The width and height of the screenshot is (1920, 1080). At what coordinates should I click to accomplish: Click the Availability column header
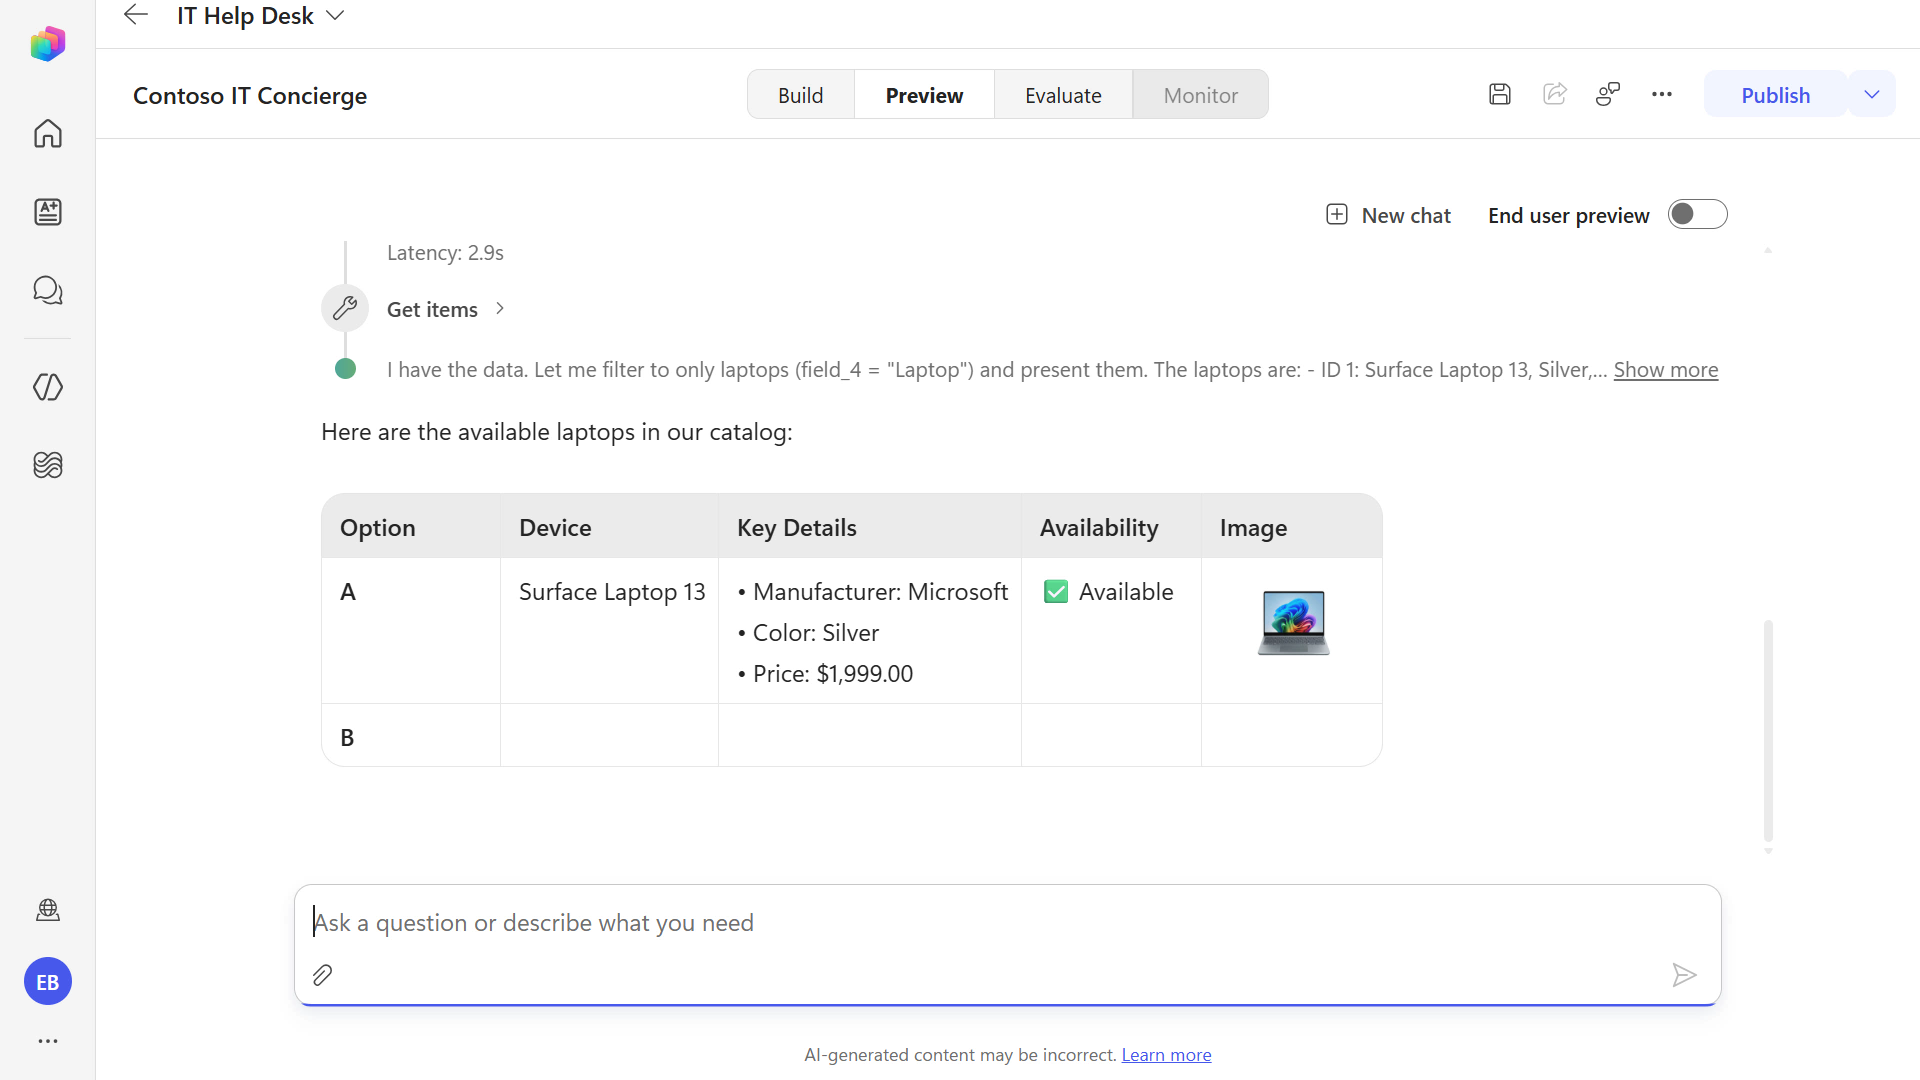point(1099,528)
